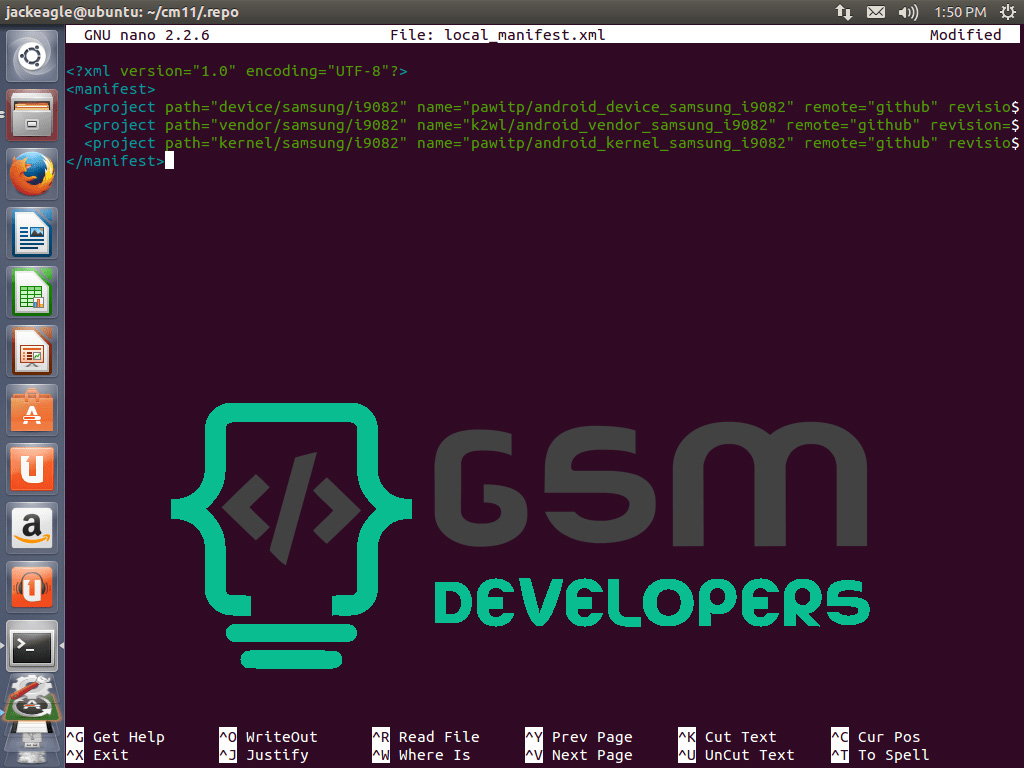Open the mail messaging indicator

point(876,12)
